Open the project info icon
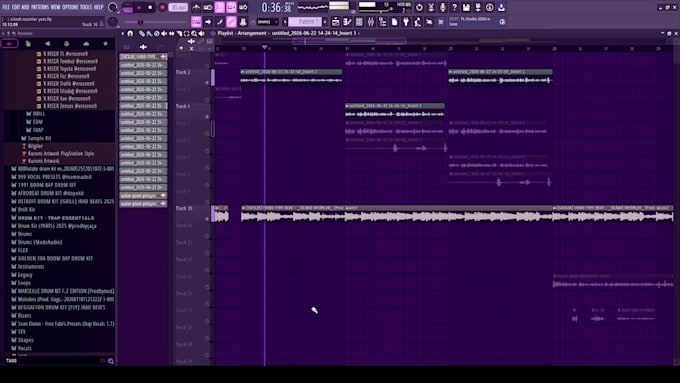Viewport: 680px width, 383px height. pyautogui.click(x=490, y=7)
